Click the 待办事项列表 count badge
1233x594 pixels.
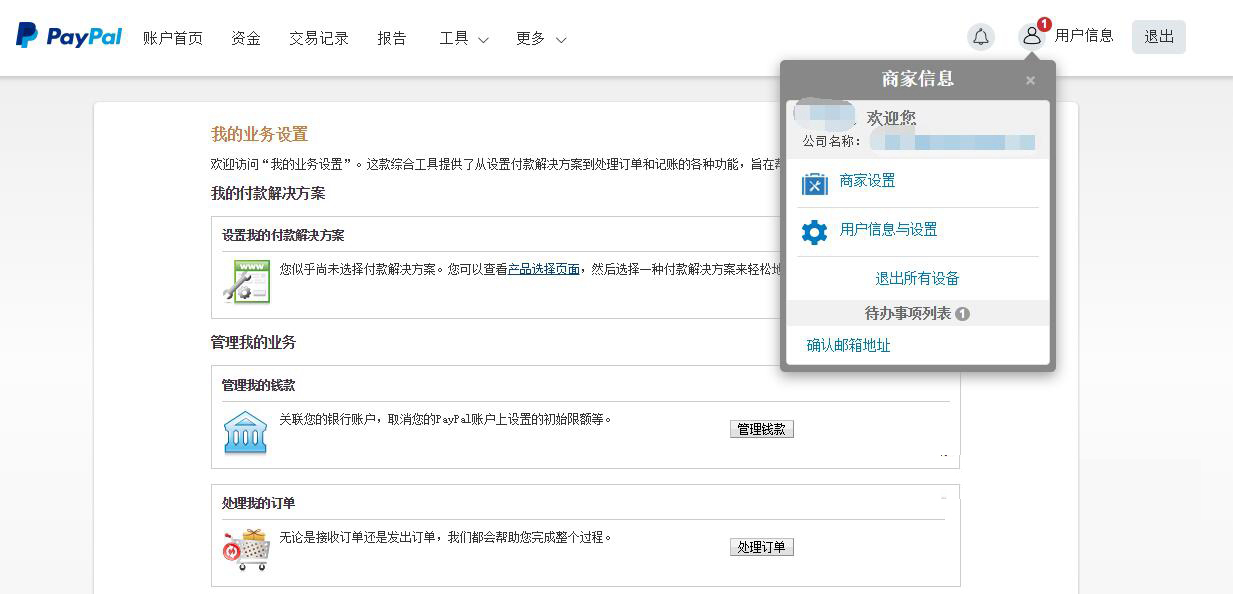tap(962, 314)
